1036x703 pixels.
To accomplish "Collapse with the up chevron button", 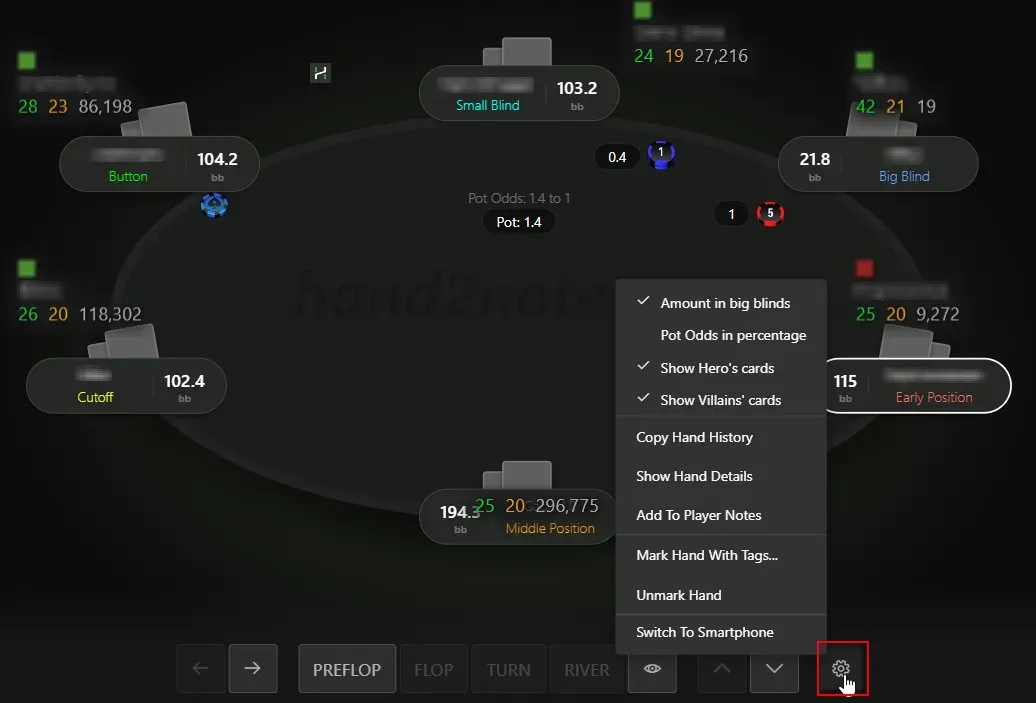I will coord(722,668).
